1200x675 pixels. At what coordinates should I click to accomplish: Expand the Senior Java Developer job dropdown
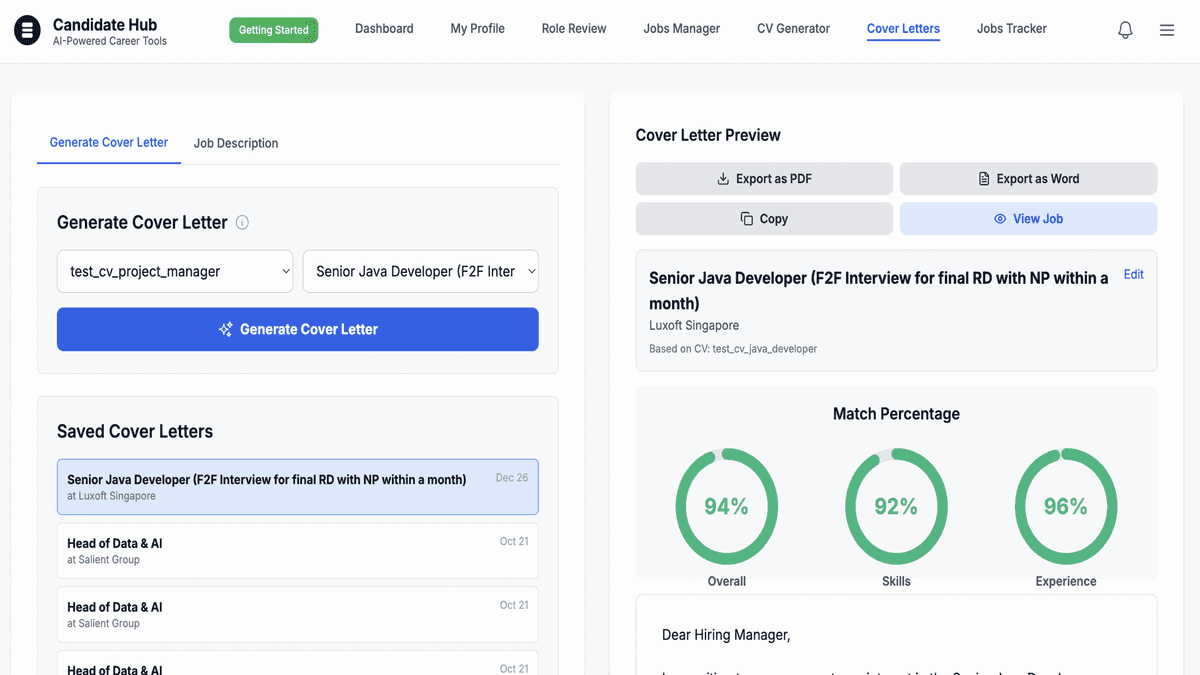[421, 271]
